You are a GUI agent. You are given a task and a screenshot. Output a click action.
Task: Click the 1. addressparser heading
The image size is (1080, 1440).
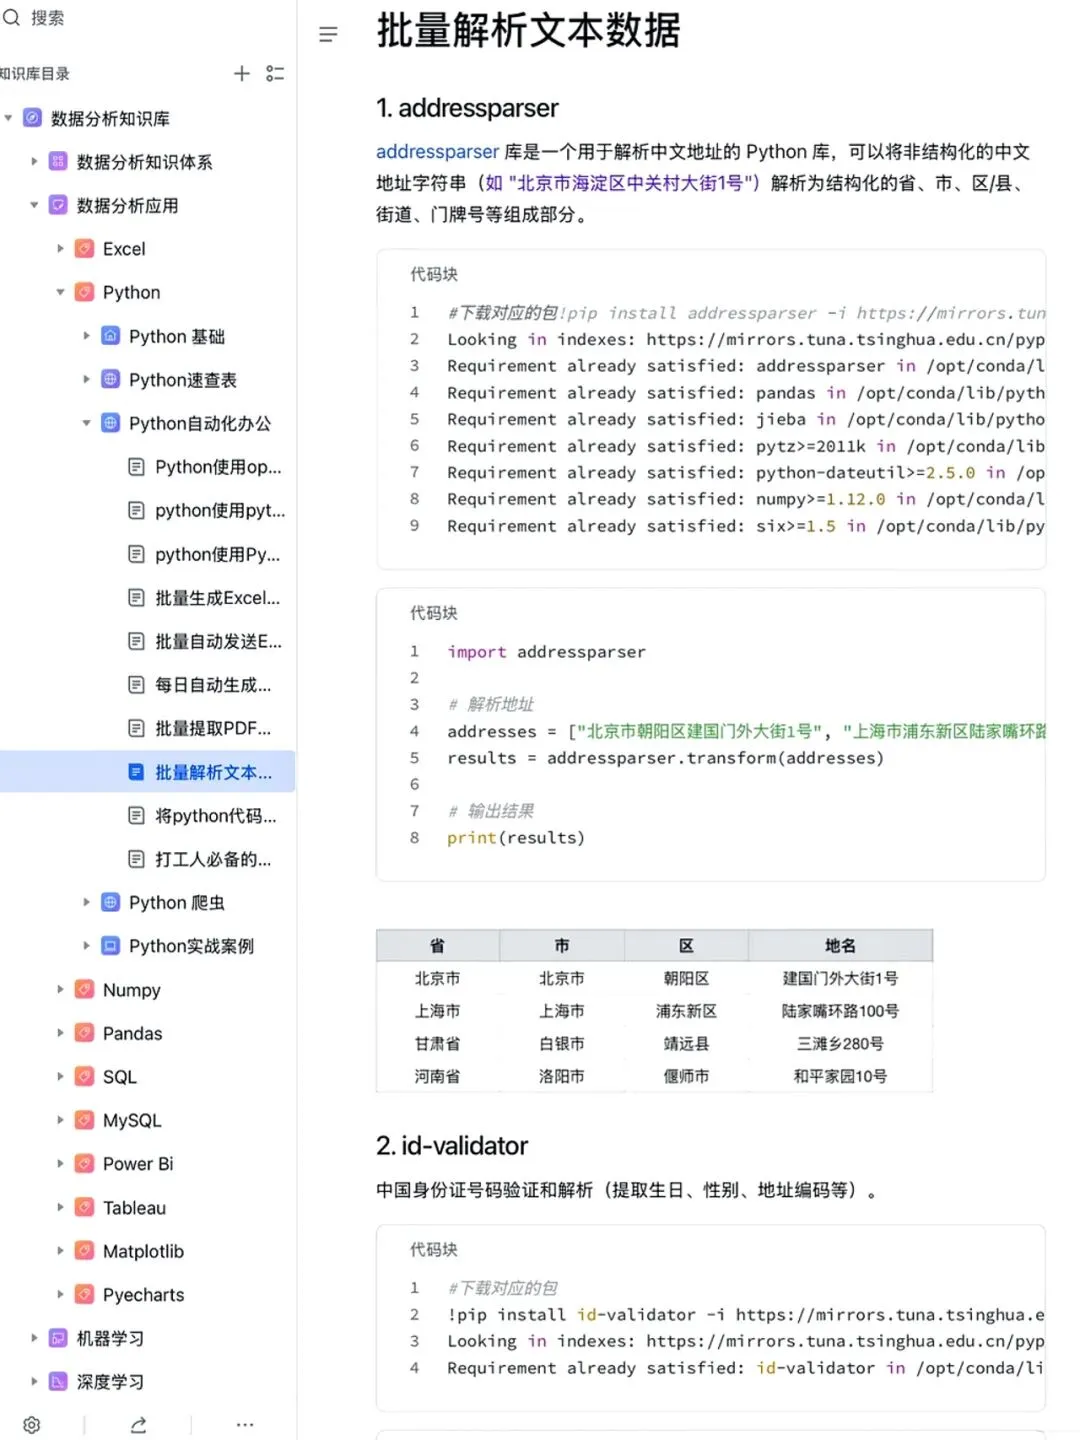pyautogui.click(x=467, y=107)
